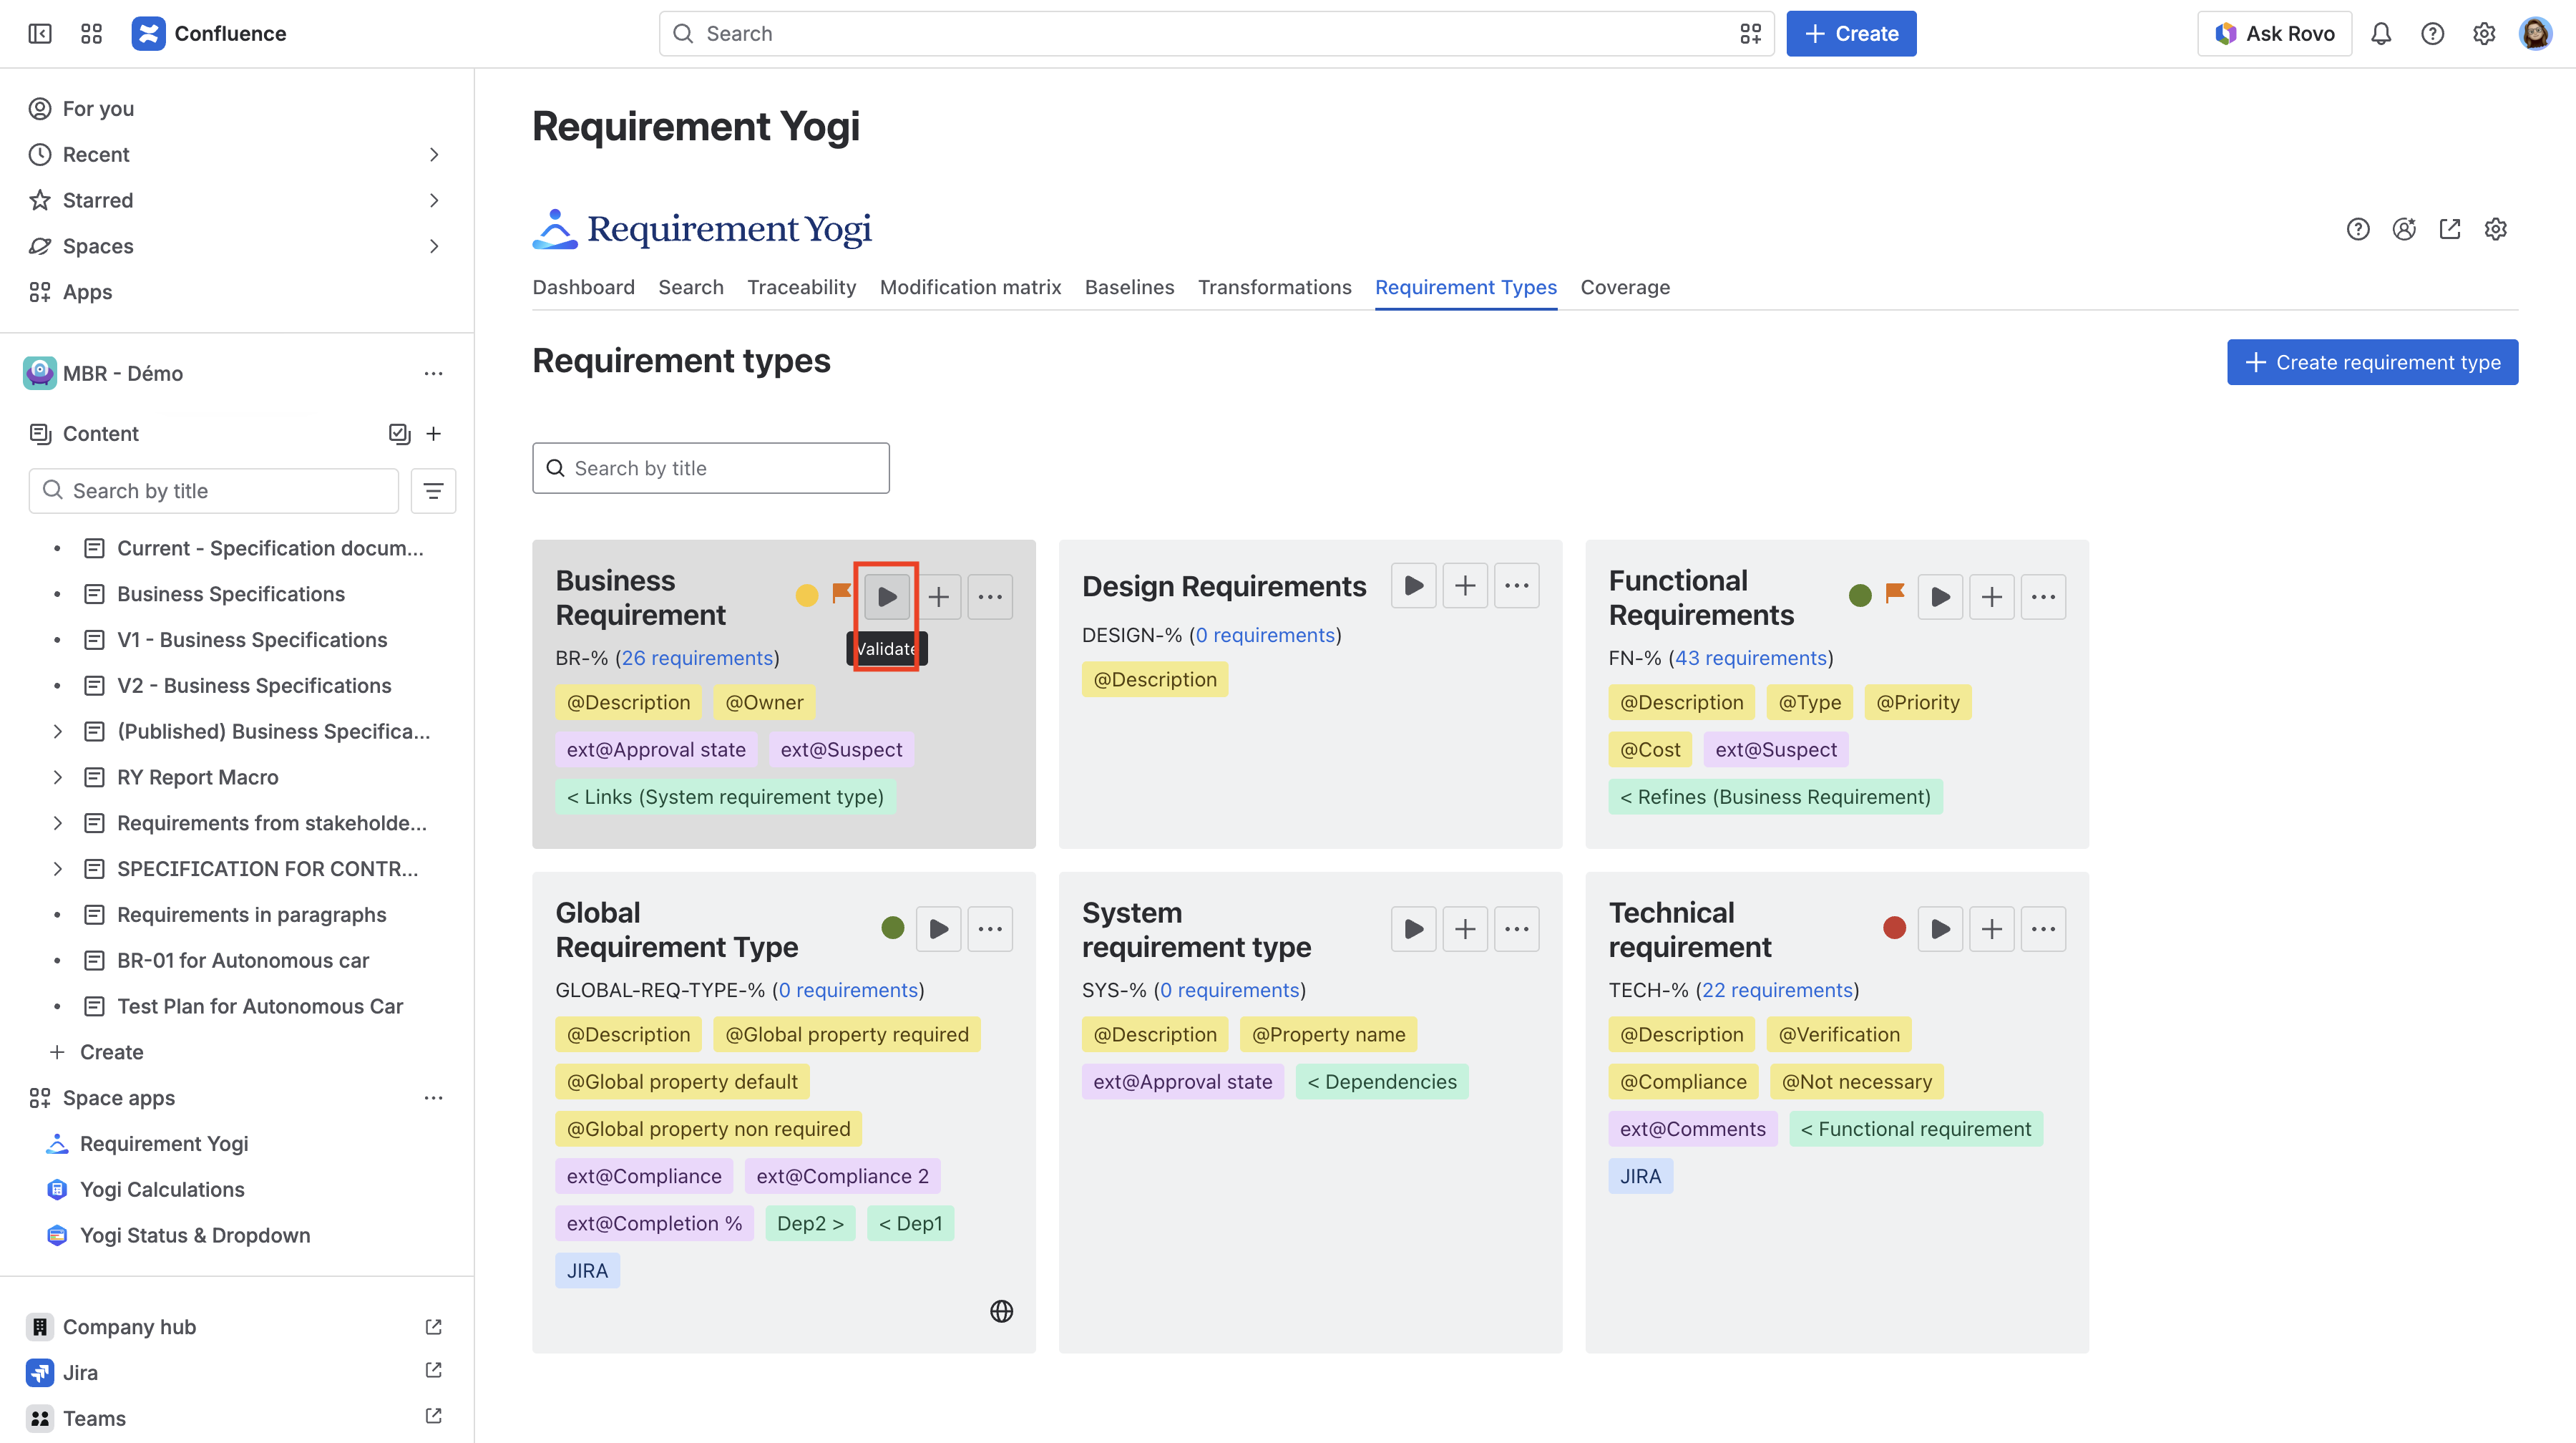Expand (Published) Business Specifica... page tree
This screenshot has height=1443, width=2576.
click(57, 732)
